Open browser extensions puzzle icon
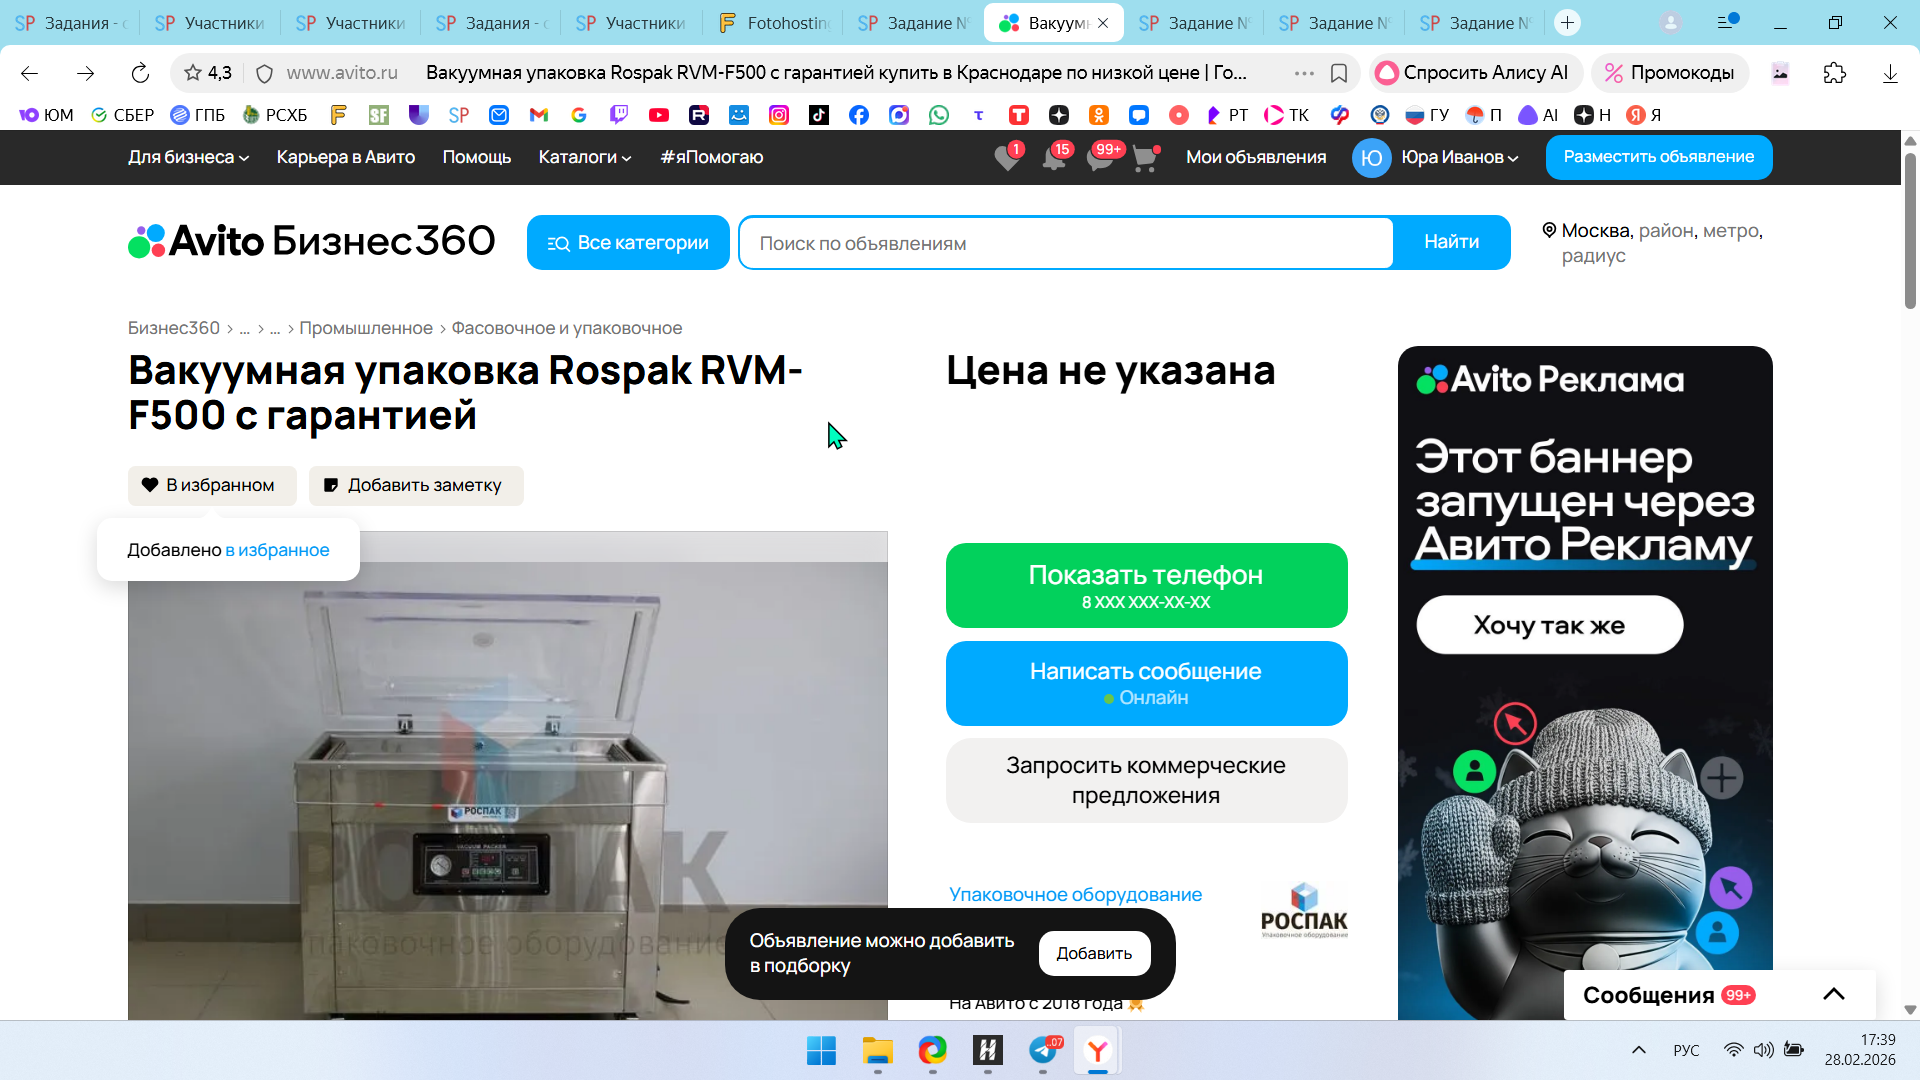Image resolution: width=1920 pixels, height=1080 pixels. tap(1834, 73)
